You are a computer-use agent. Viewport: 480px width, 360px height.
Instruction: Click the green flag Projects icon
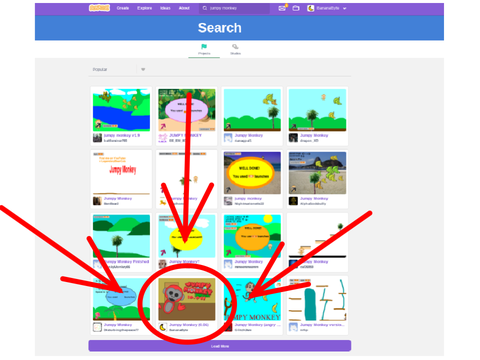tap(204, 46)
